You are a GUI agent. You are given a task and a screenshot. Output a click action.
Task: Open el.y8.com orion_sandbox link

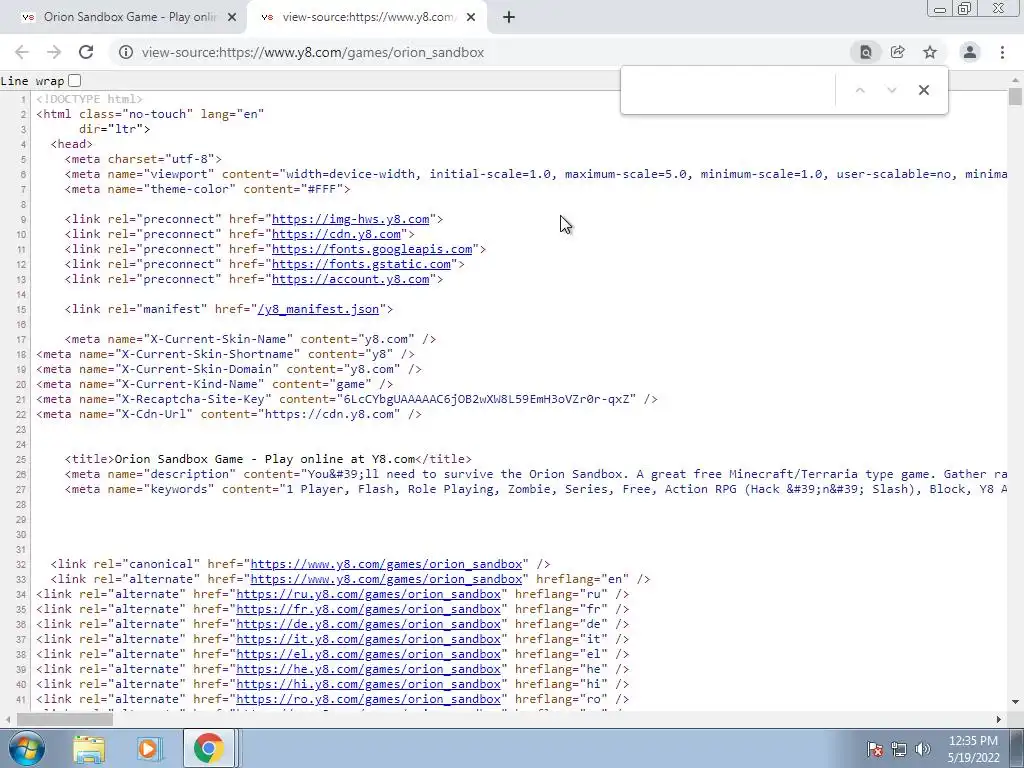pos(368,654)
